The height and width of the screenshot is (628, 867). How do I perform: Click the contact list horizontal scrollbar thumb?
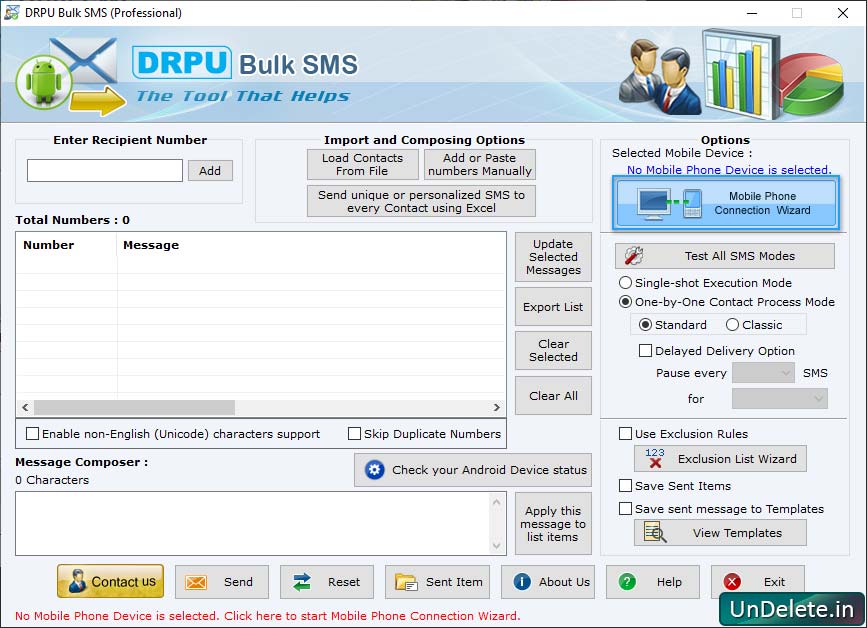[x=134, y=407]
